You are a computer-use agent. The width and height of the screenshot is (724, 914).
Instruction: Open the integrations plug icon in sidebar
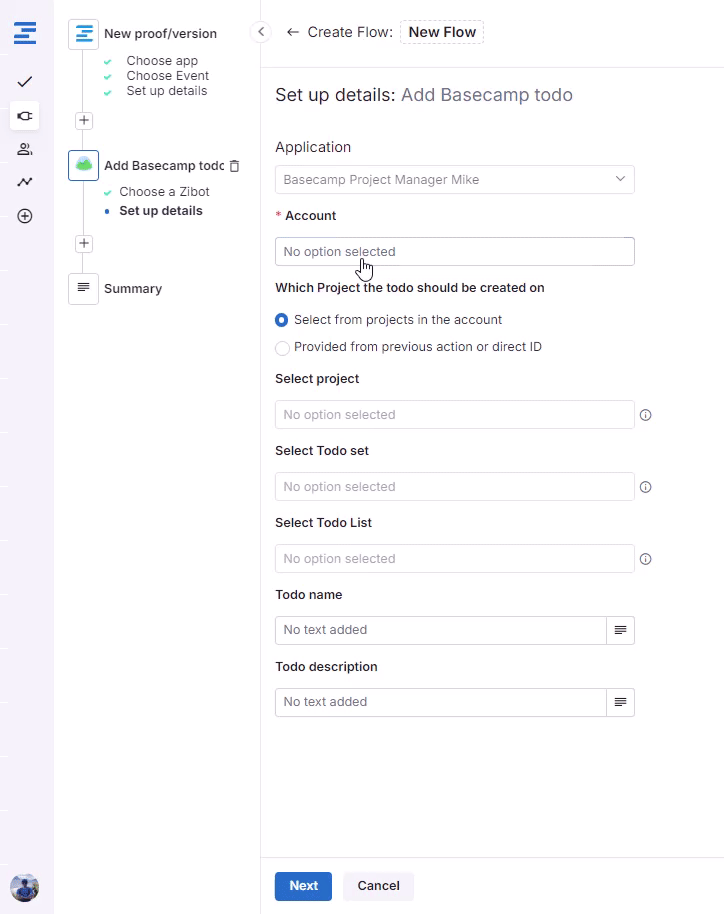pyautogui.click(x=25, y=116)
